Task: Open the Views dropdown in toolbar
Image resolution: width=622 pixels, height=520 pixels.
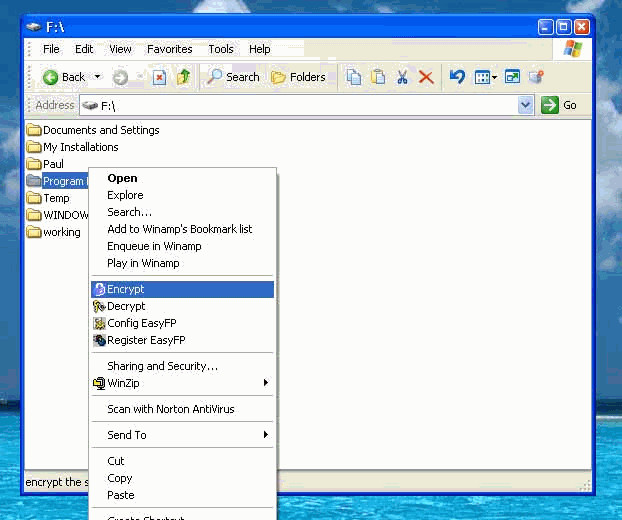Action: 486,77
